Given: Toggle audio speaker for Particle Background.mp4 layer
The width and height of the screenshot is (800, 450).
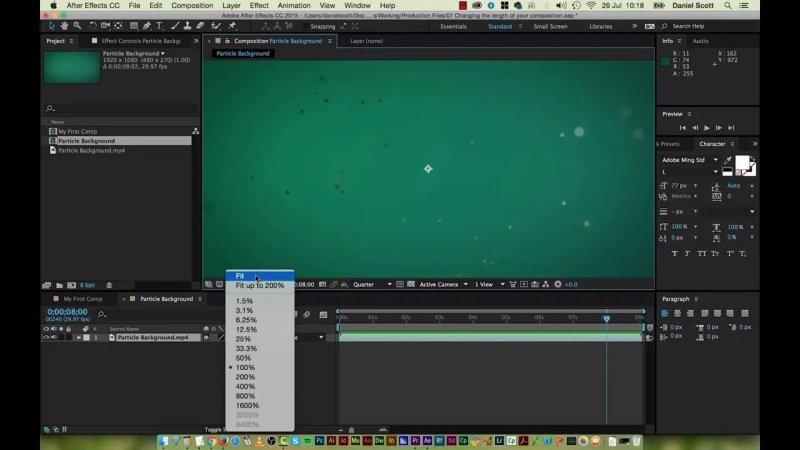Looking at the screenshot, I should (54, 337).
